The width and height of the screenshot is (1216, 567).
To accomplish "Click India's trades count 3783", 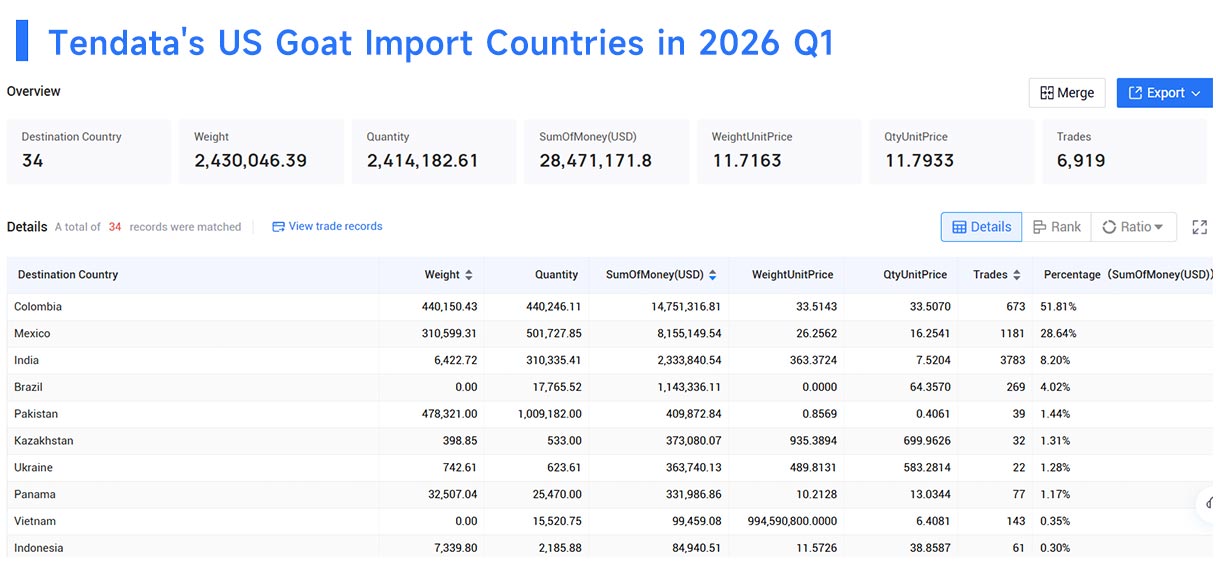I will pyautogui.click(x=1011, y=361).
